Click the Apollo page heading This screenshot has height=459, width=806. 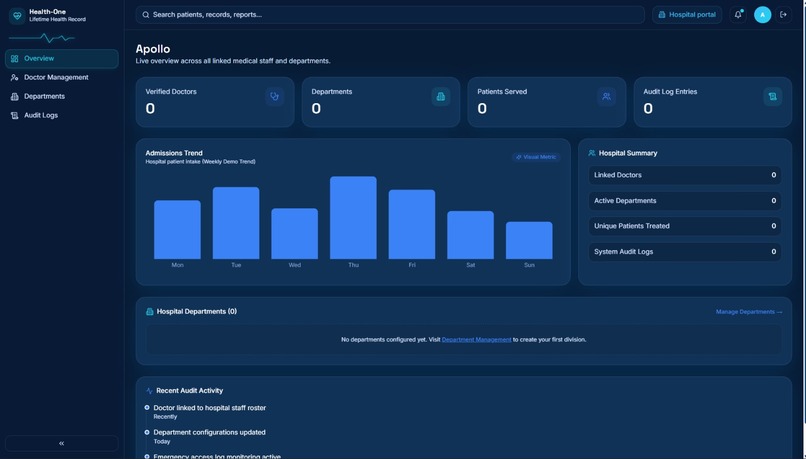point(153,49)
